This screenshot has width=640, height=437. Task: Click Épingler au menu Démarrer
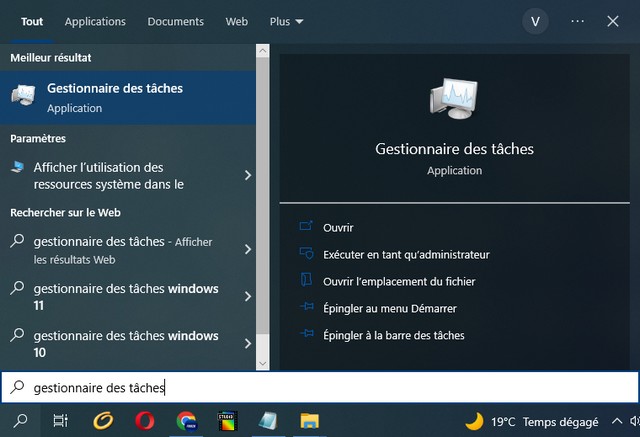390,308
